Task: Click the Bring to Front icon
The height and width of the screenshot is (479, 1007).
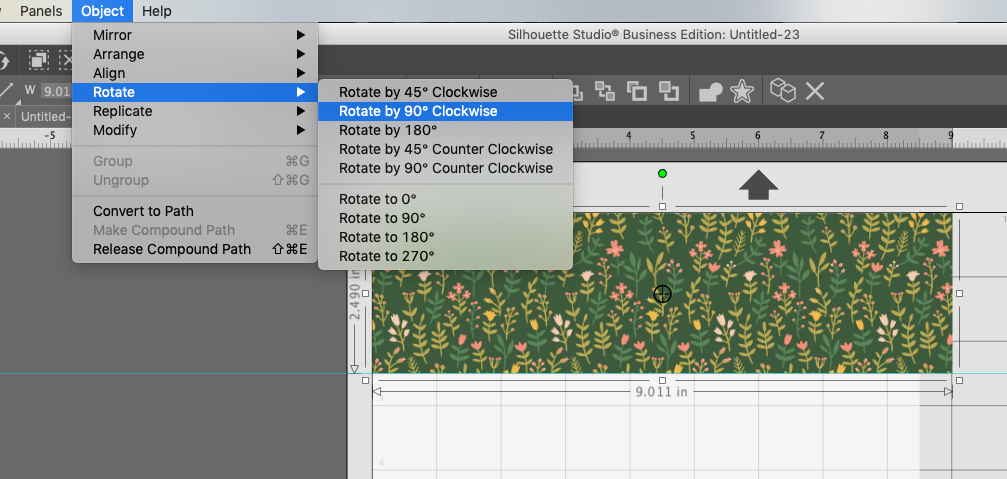Action: 636,91
